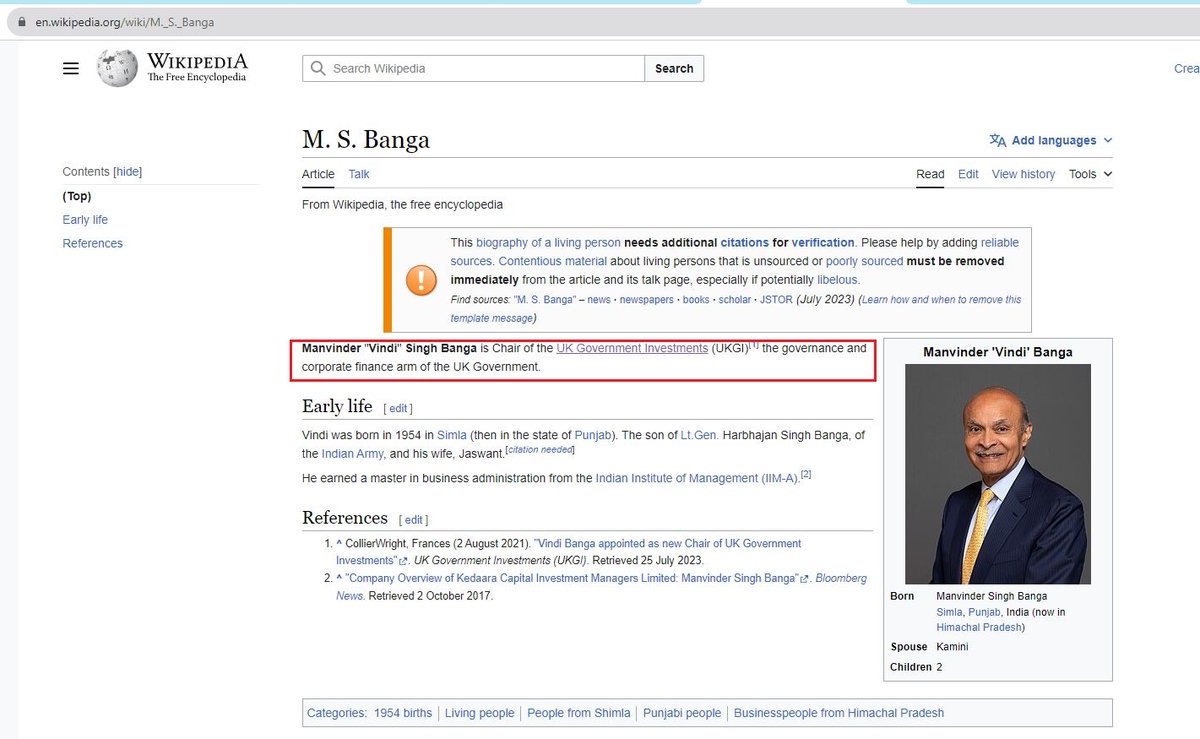Switch to the Article tab
The width and height of the screenshot is (1200, 739).
tap(318, 174)
